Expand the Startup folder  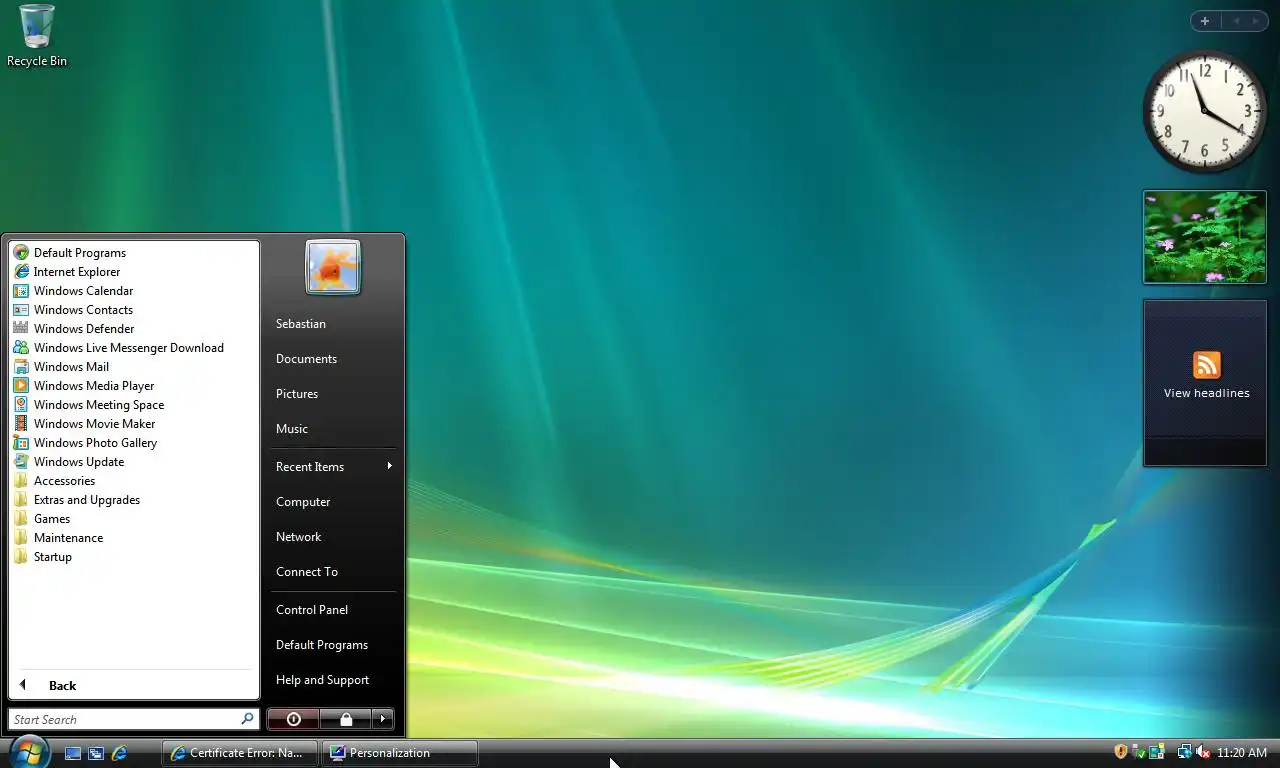pyautogui.click(x=134, y=557)
